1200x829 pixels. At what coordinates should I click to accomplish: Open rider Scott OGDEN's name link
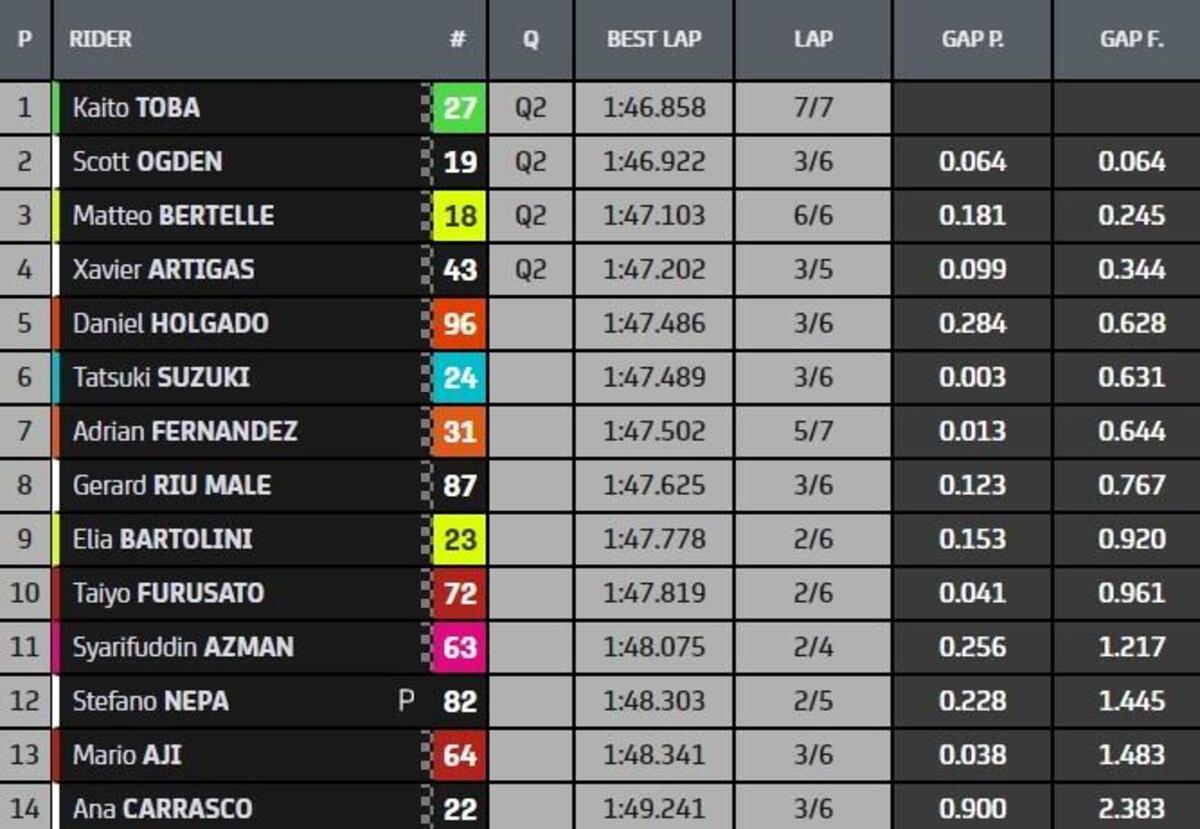click(x=147, y=162)
